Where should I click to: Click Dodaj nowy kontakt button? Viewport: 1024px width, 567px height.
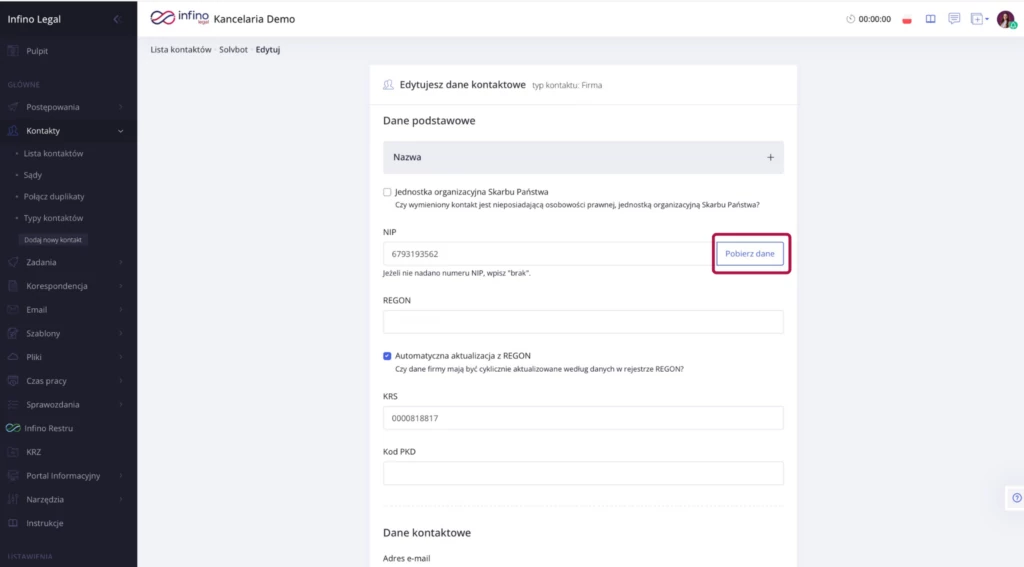tap(54, 240)
